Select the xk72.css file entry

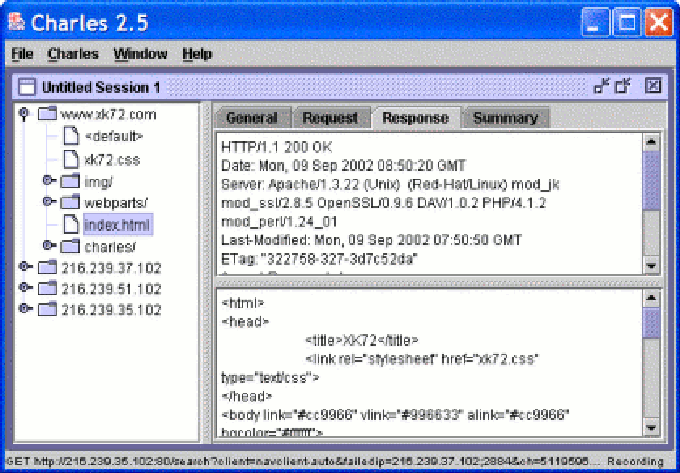tap(112, 160)
